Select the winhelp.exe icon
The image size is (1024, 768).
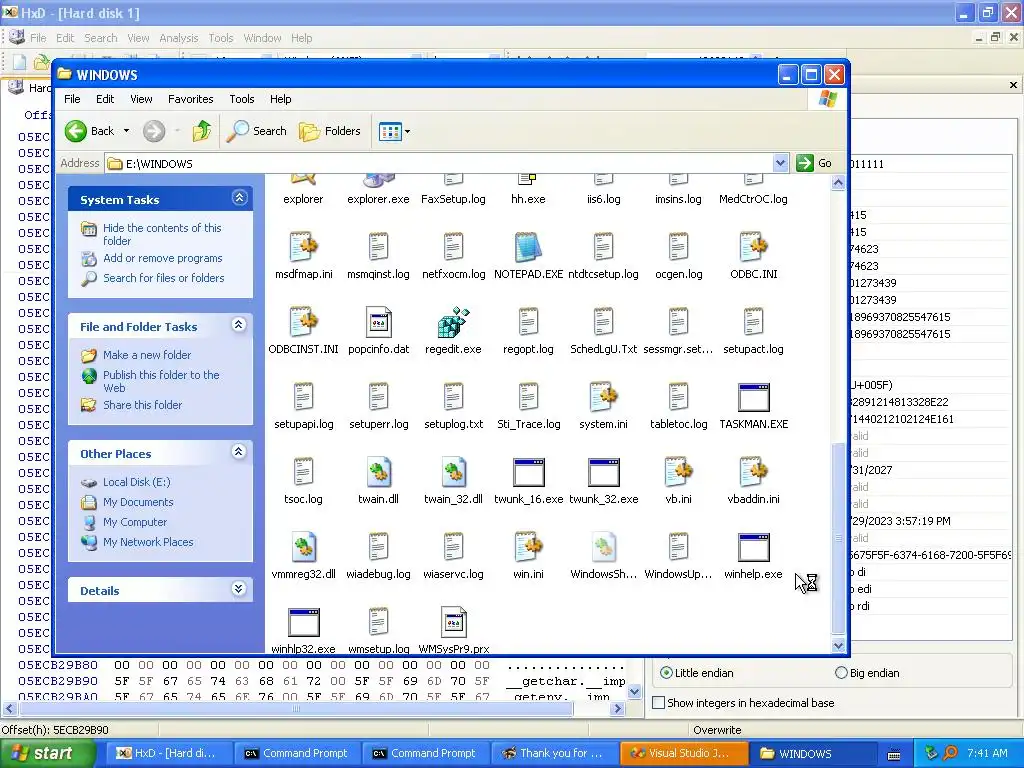click(x=754, y=548)
